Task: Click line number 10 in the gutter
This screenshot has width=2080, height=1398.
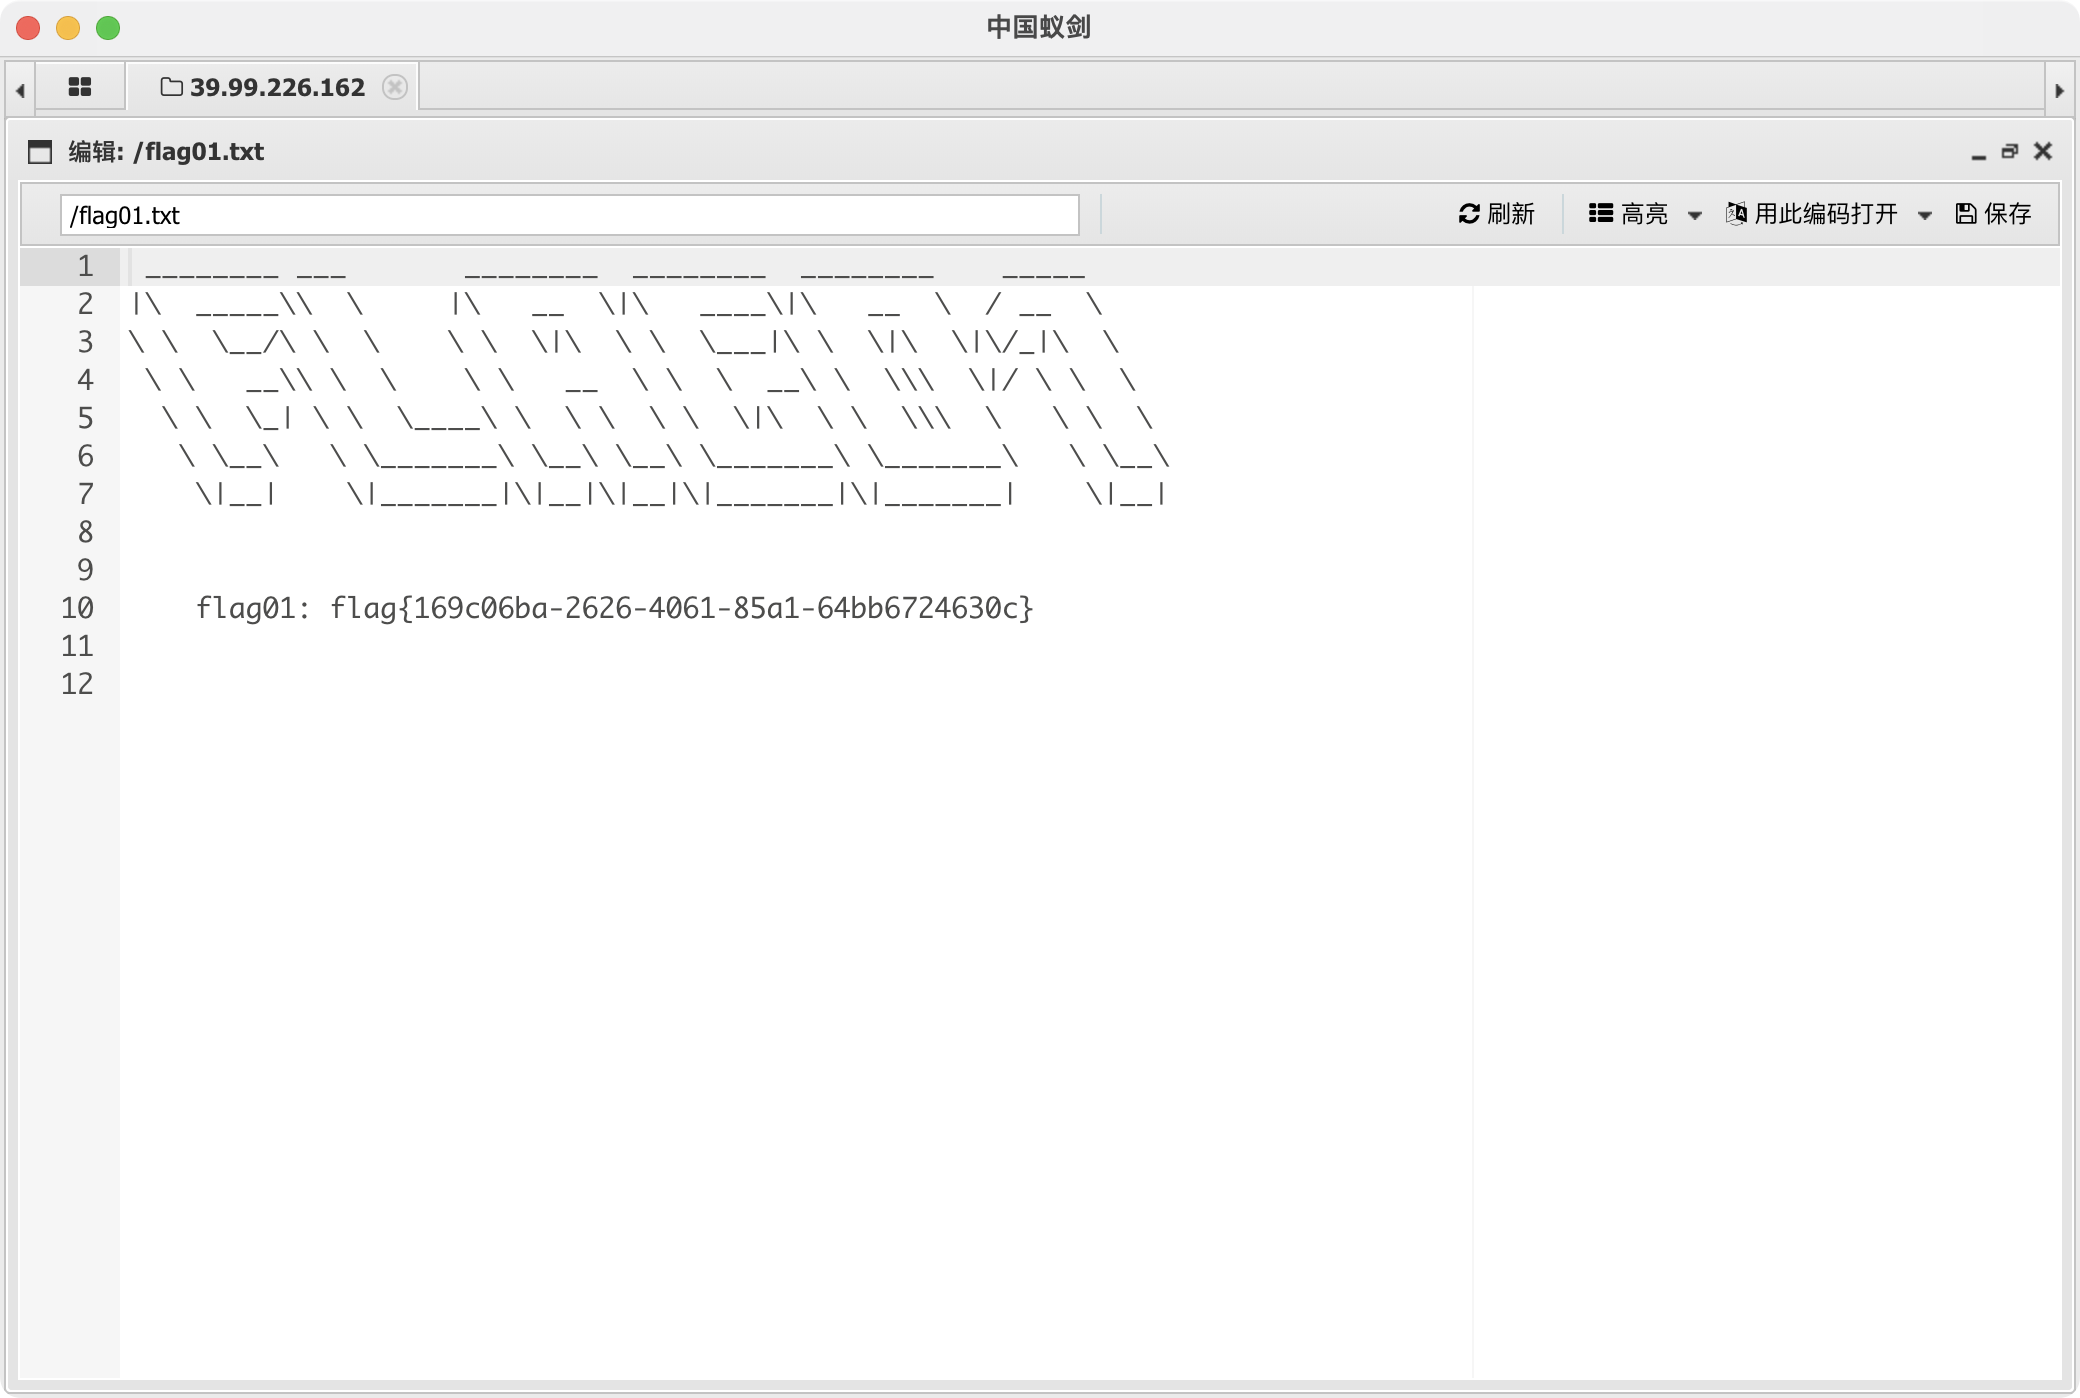Action: pyautogui.click(x=77, y=608)
